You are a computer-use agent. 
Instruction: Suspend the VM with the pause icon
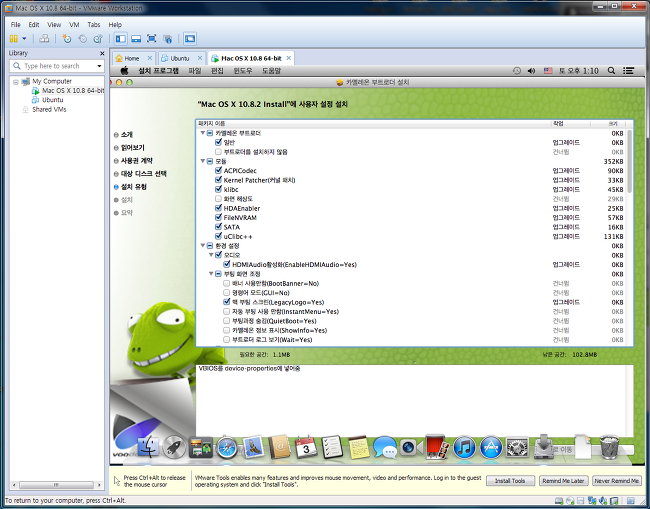point(14,39)
